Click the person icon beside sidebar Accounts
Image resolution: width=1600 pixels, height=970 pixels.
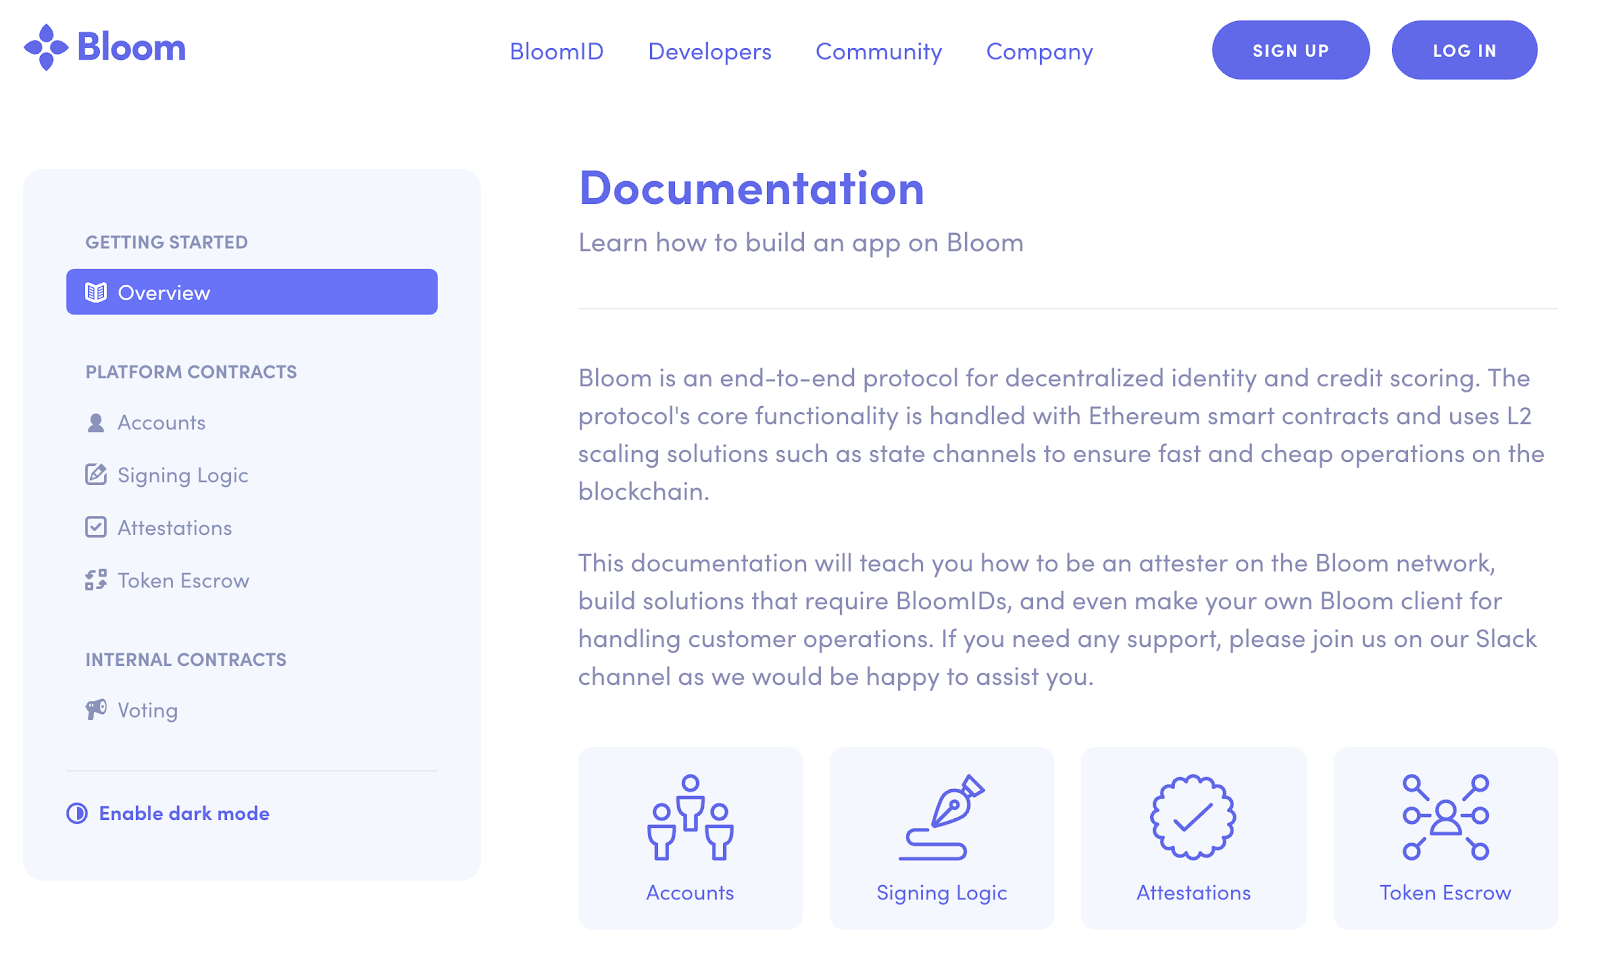[96, 423]
